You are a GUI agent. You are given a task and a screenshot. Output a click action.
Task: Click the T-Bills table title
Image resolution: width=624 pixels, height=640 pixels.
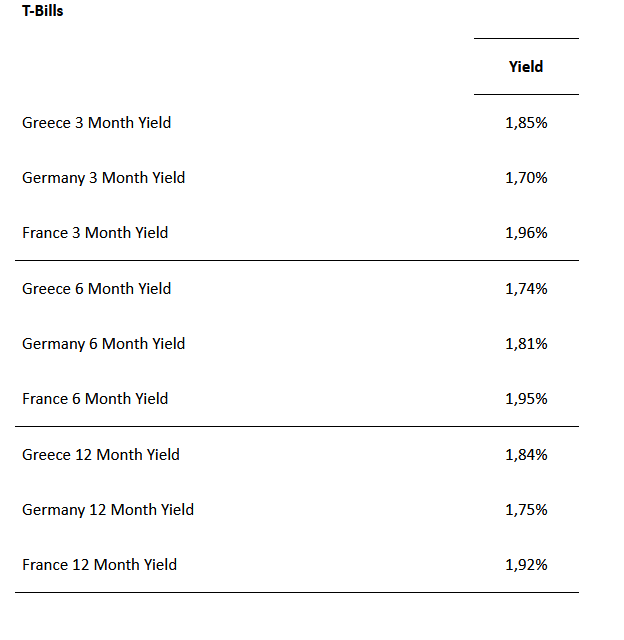click(x=42, y=12)
